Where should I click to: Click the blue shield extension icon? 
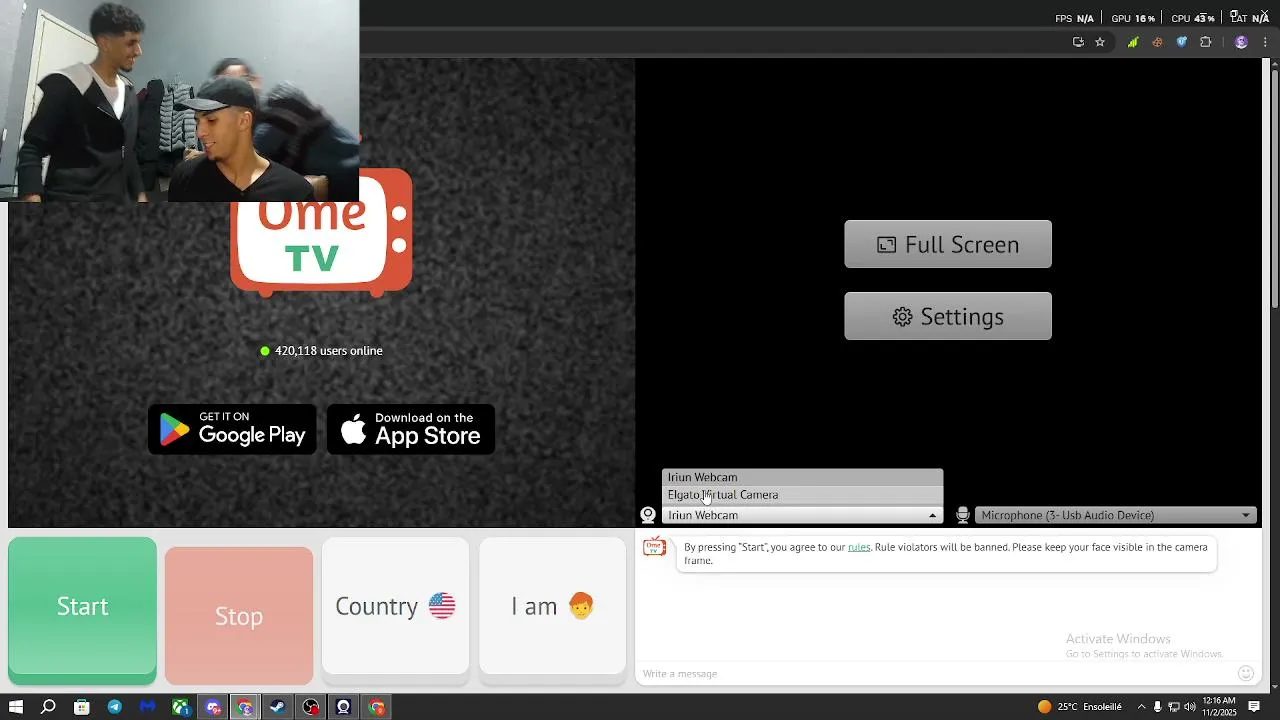[x=1181, y=42]
